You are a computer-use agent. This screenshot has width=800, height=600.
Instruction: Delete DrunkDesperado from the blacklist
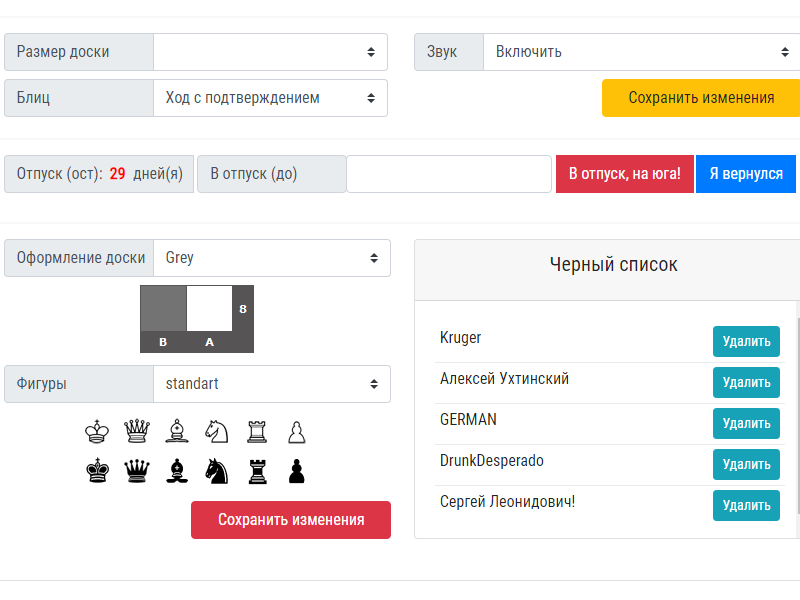(746, 464)
